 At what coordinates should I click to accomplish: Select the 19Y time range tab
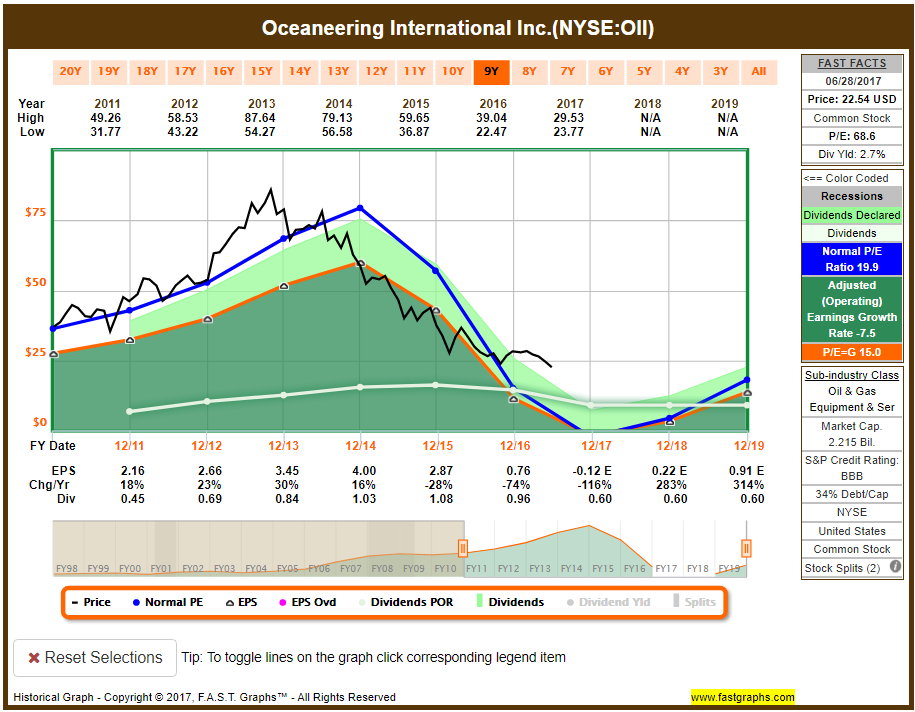click(x=109, y=72)
